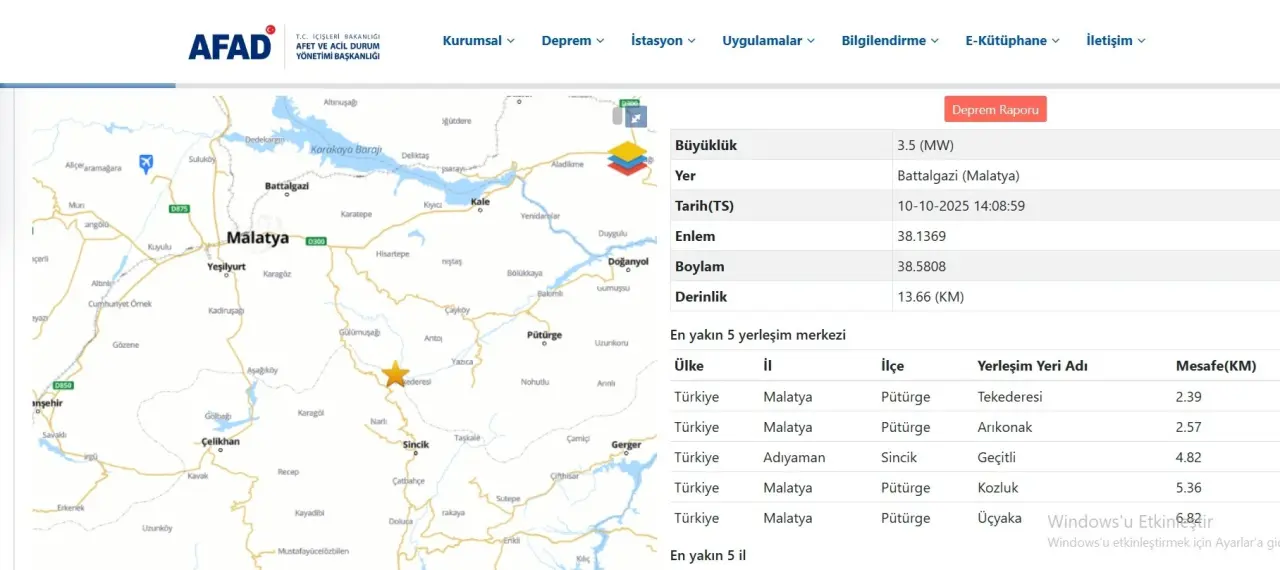
Task: Click the Malatya city label on map
Action: [257, 238]
